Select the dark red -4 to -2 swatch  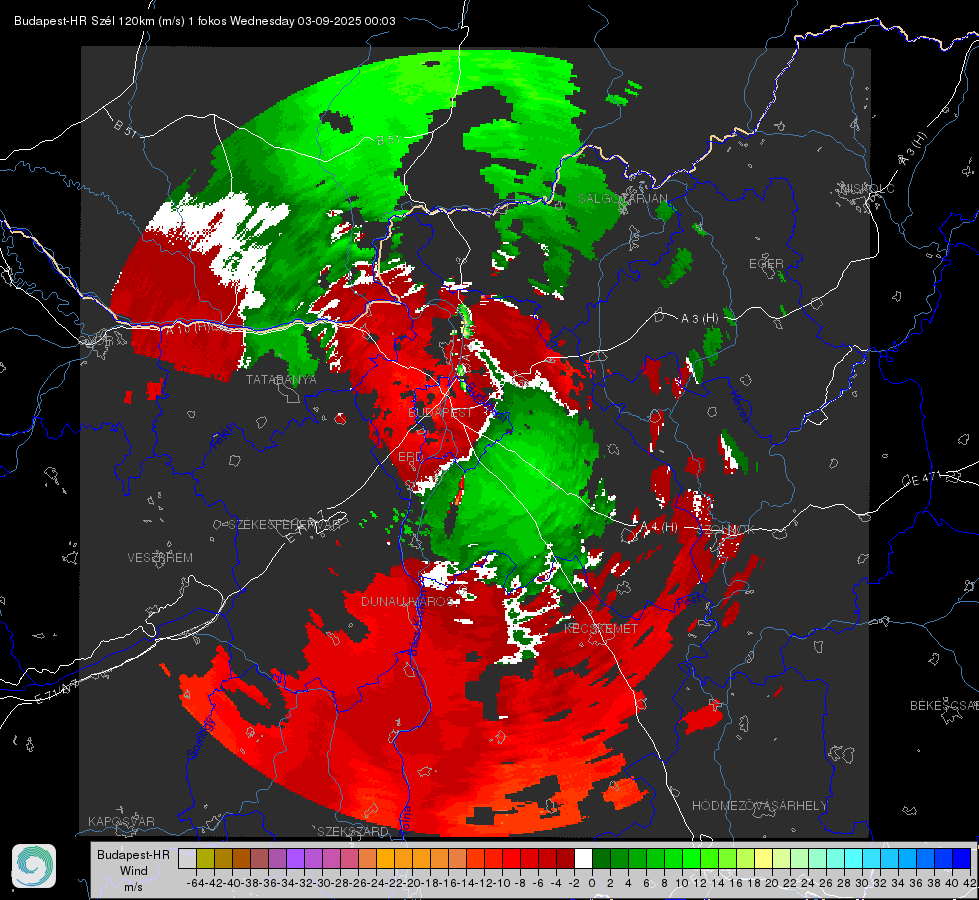click(565, 859)
